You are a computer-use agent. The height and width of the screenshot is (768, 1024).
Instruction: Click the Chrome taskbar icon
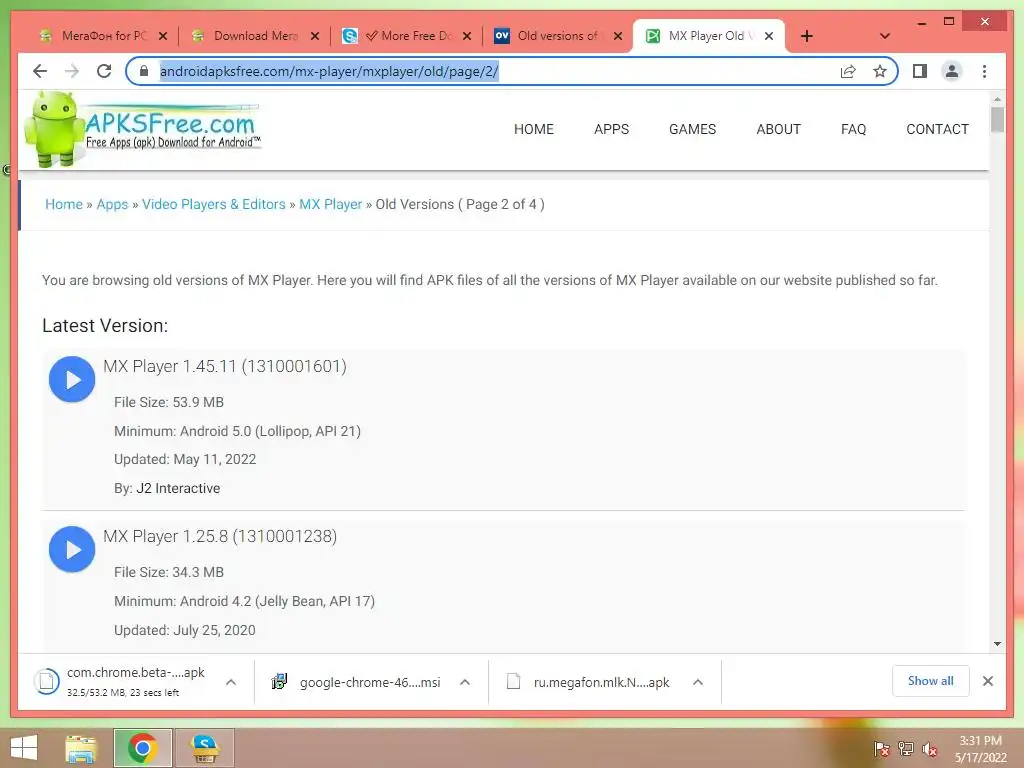coord(142,748)
